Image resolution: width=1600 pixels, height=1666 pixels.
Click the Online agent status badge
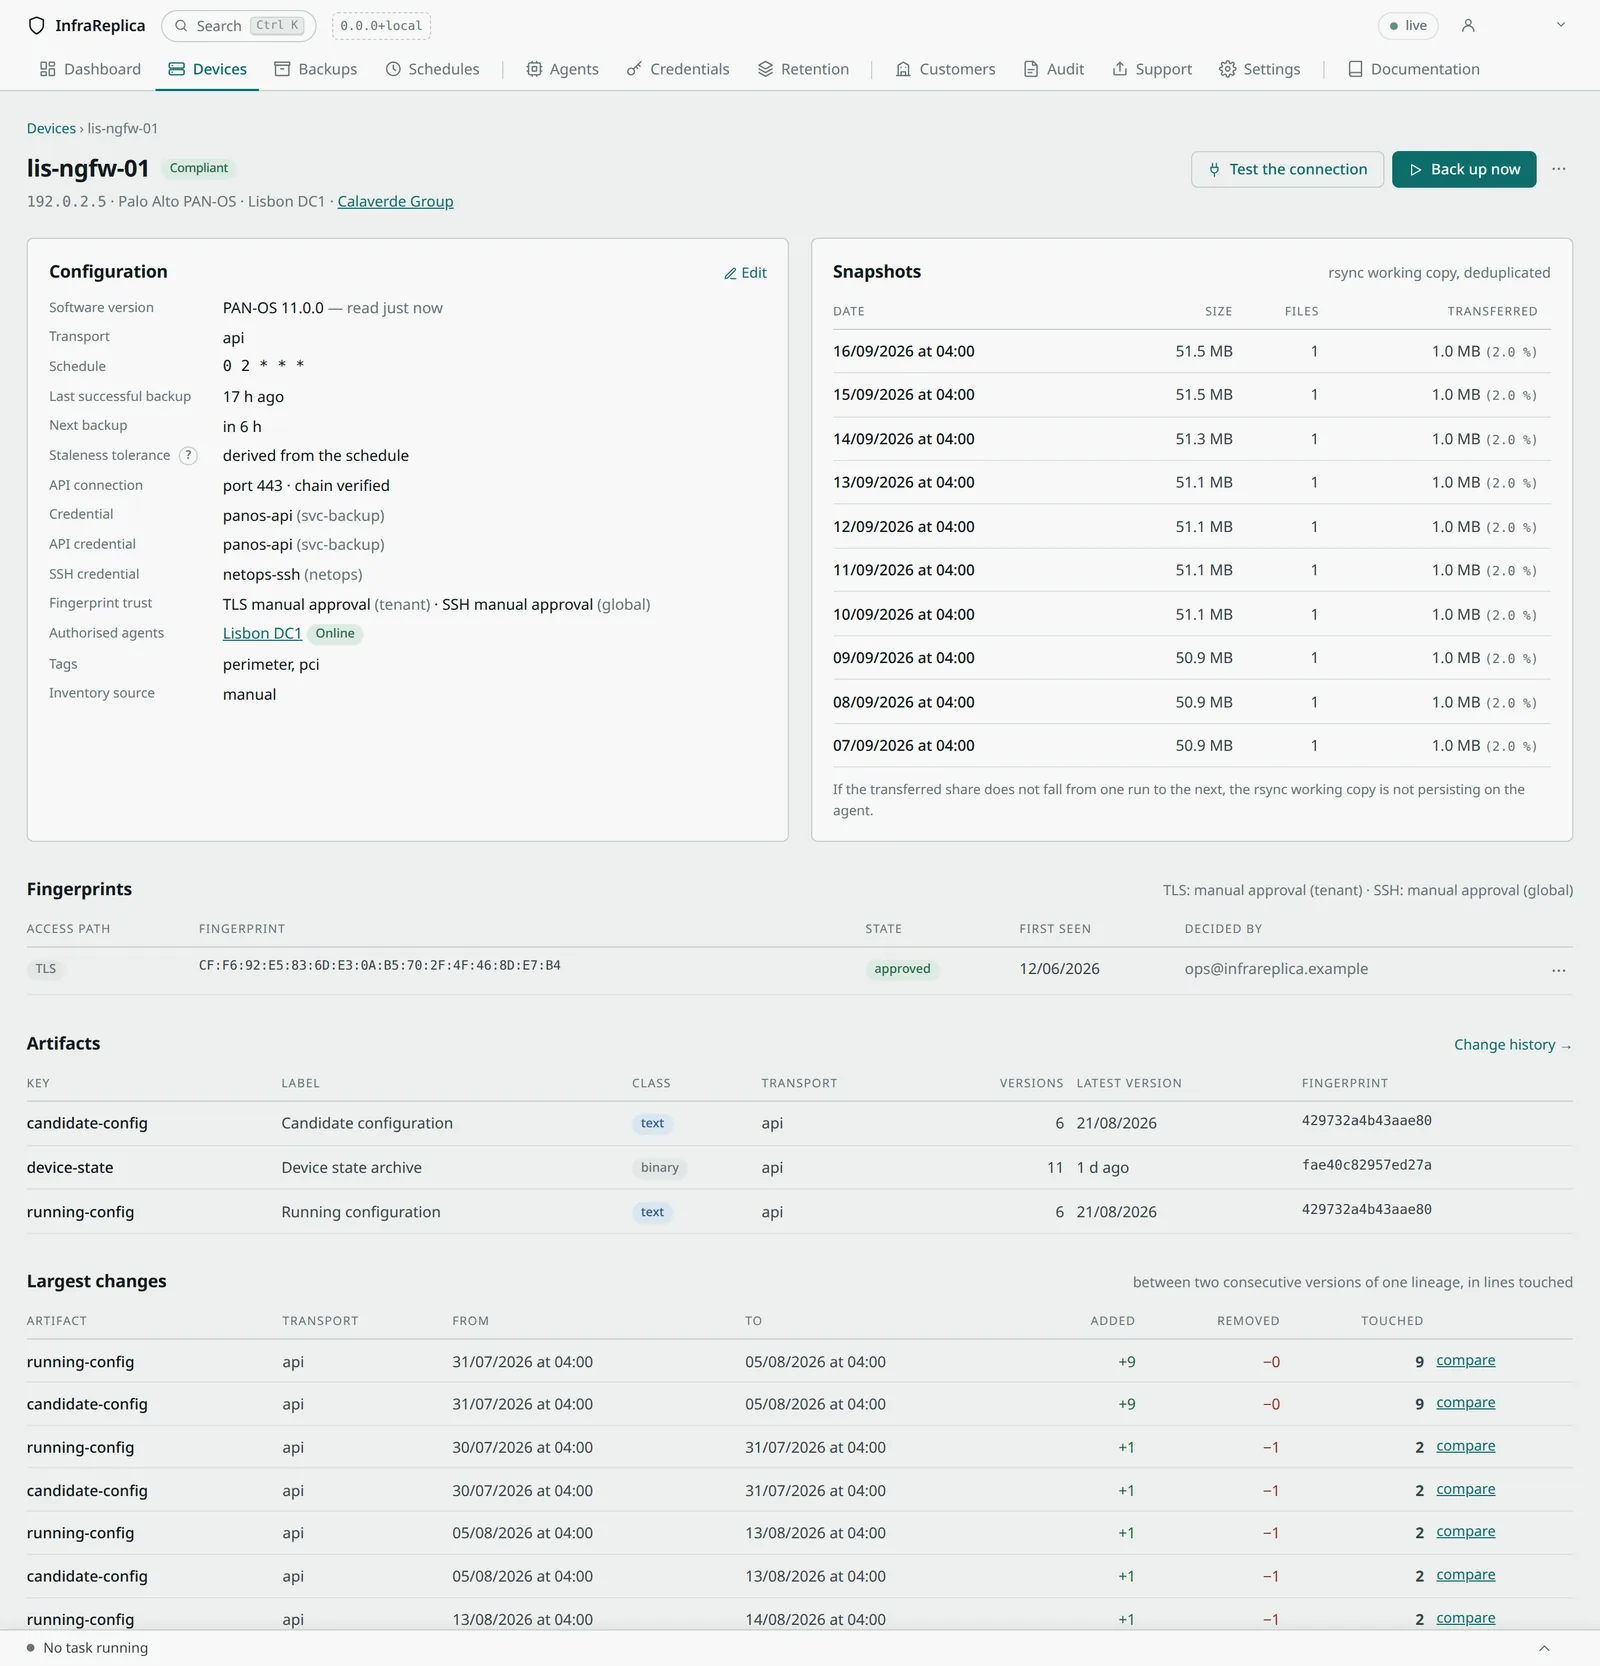(x=335, y=633)
